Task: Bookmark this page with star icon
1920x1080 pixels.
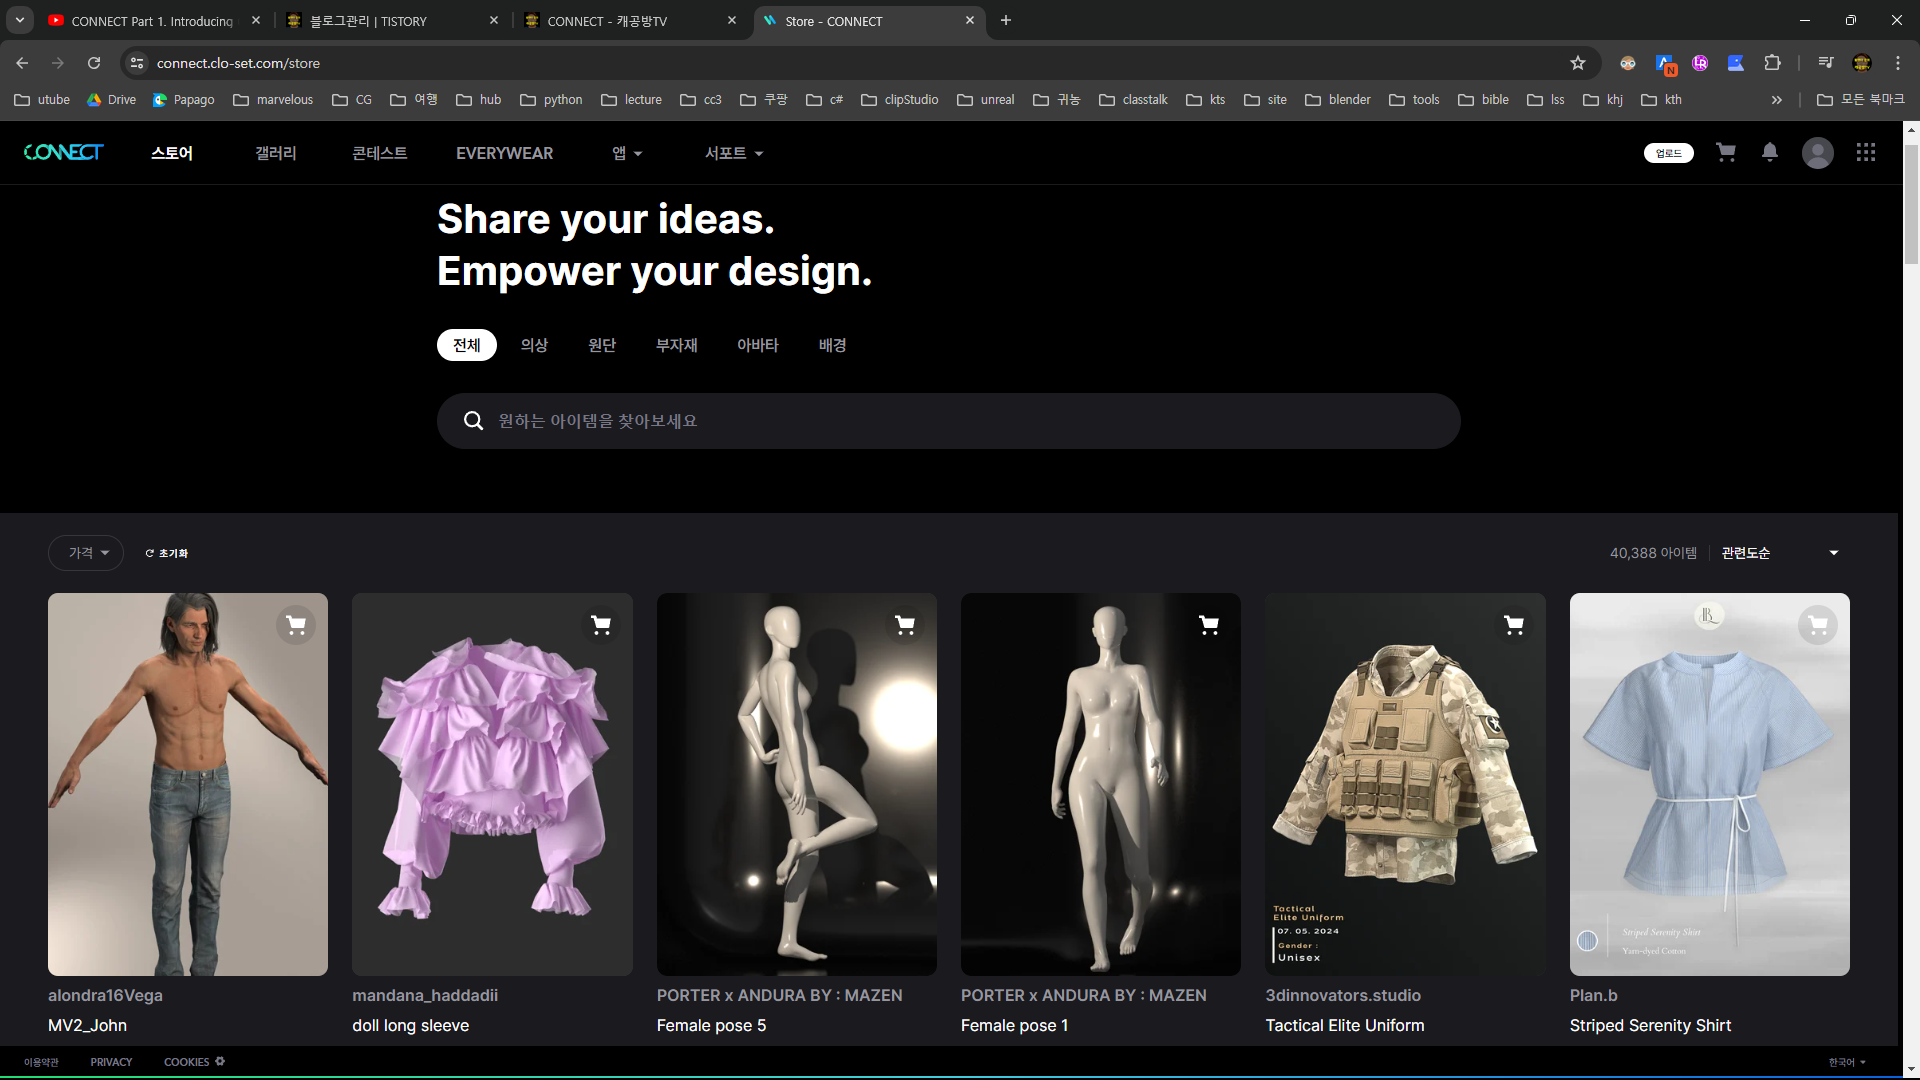Action: [x=1578, y=63]
